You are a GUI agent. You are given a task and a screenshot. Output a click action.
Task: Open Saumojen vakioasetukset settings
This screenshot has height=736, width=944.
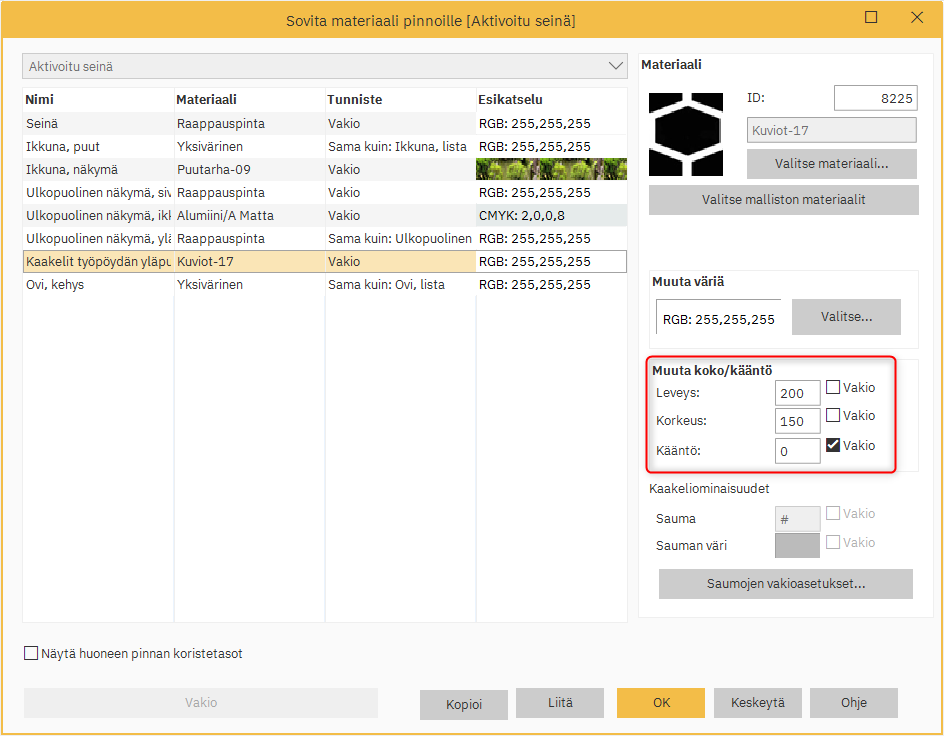click(785, 584)
